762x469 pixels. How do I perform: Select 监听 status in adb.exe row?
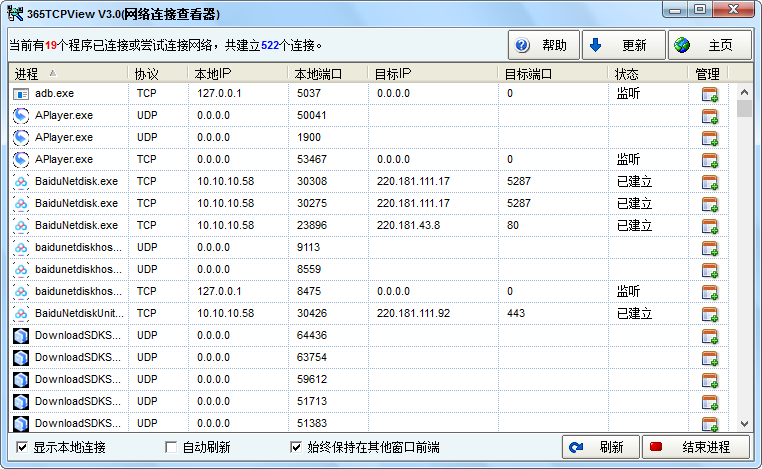coord(628,93)
